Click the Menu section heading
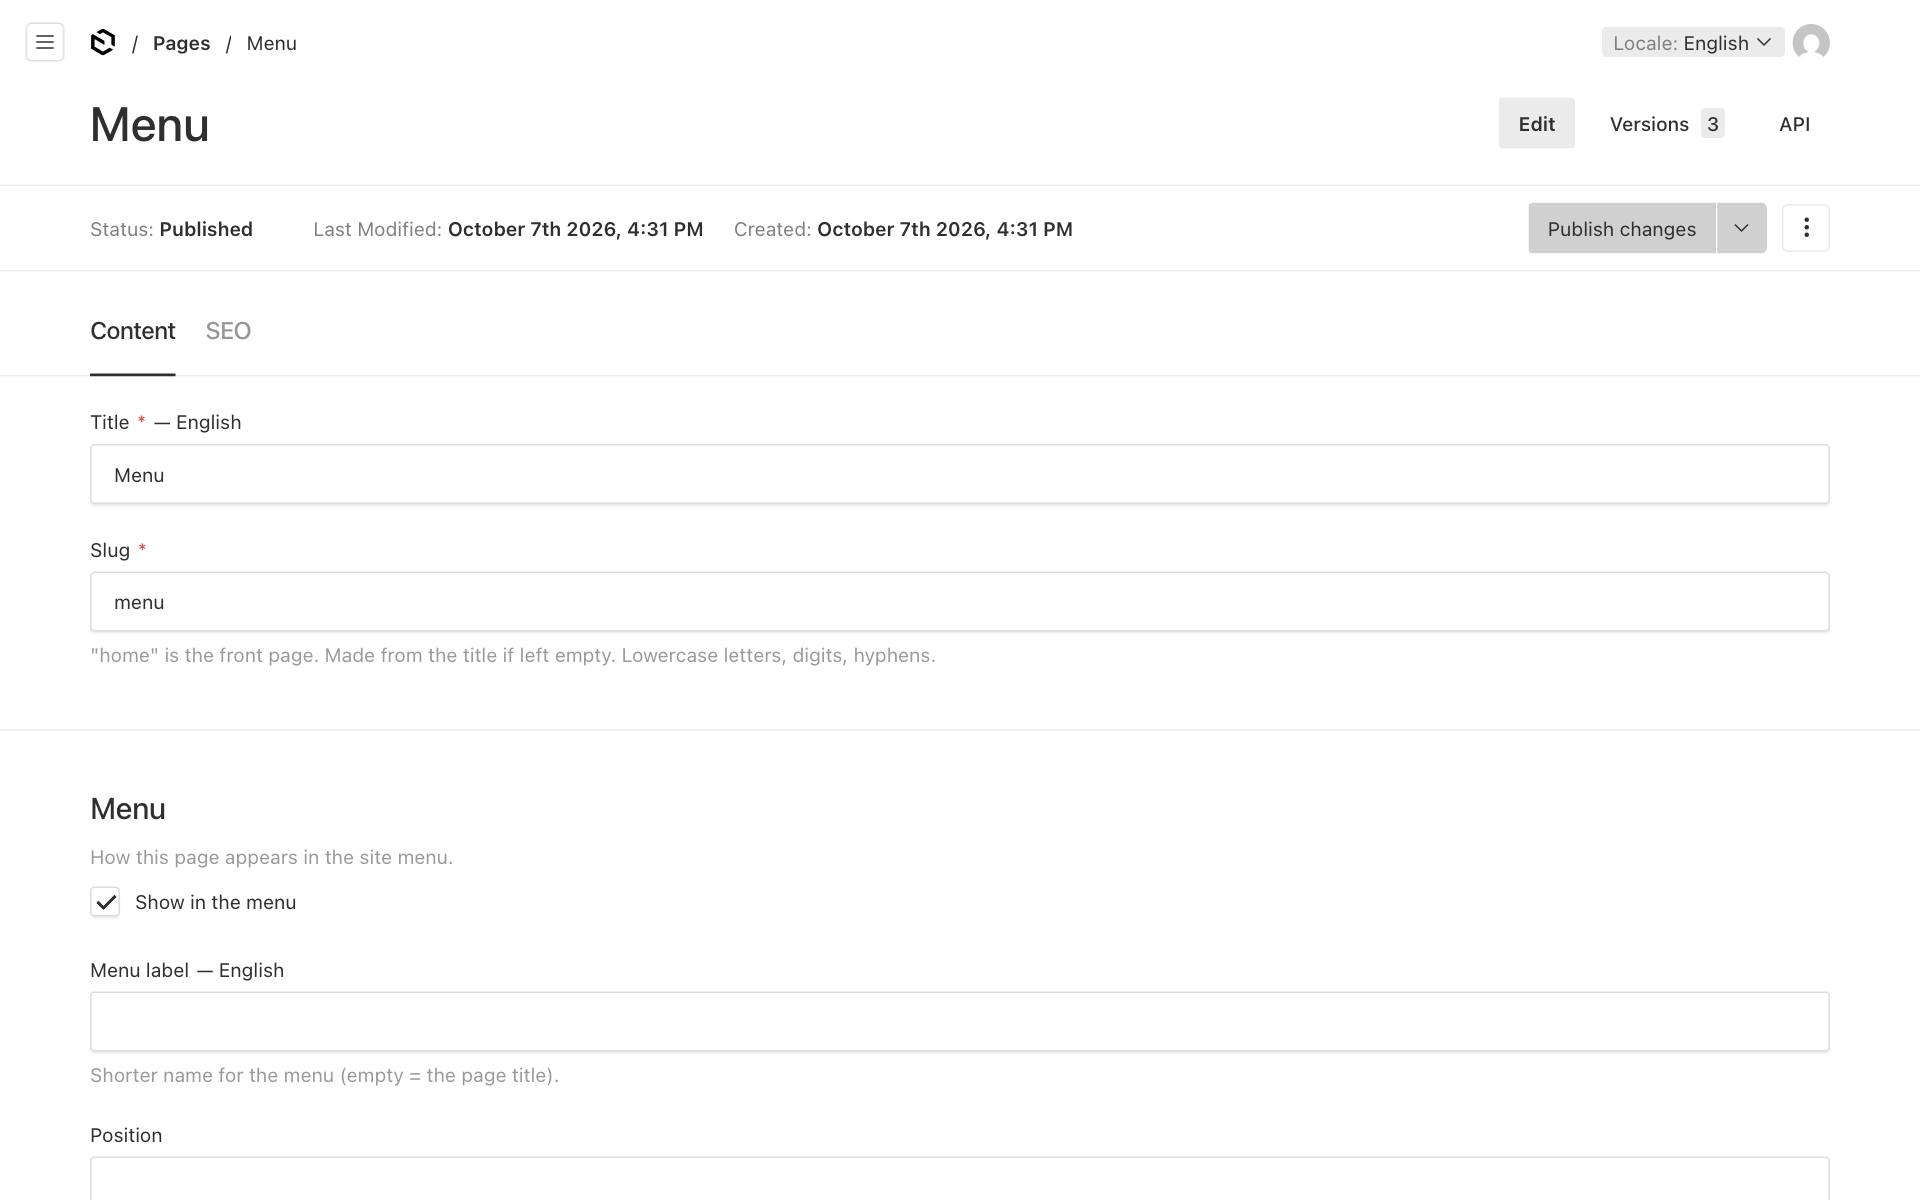 (128, 809)
